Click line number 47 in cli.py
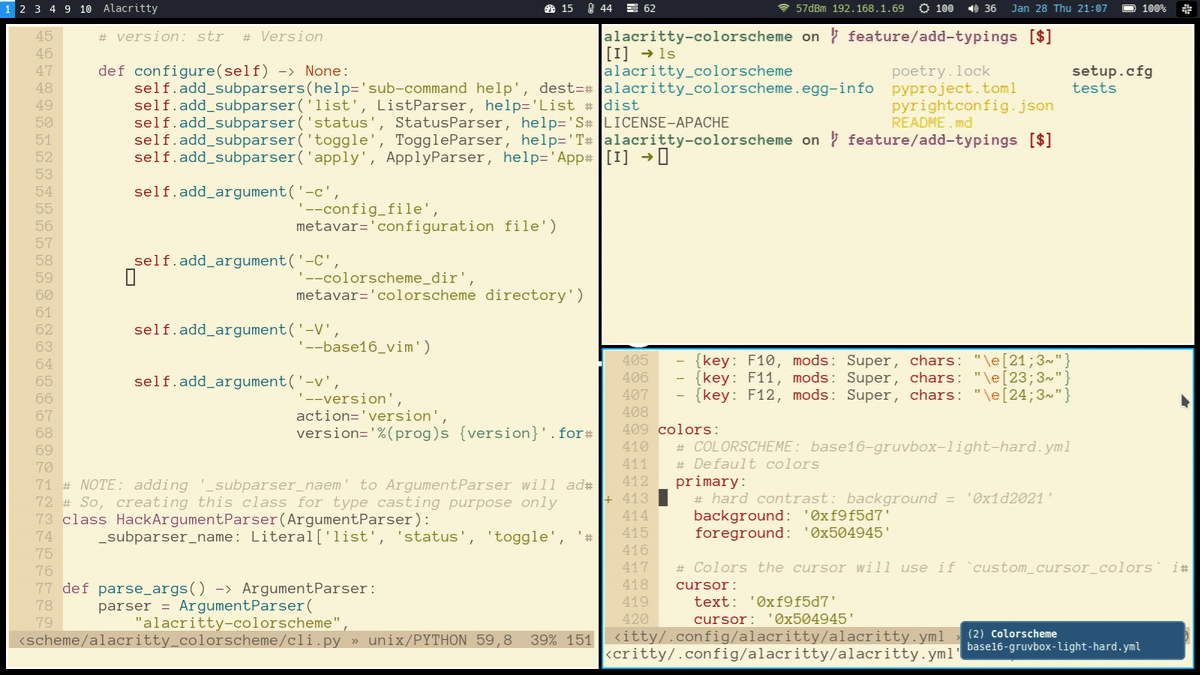This screenshot has height=675, width=1200. (43, 71)
